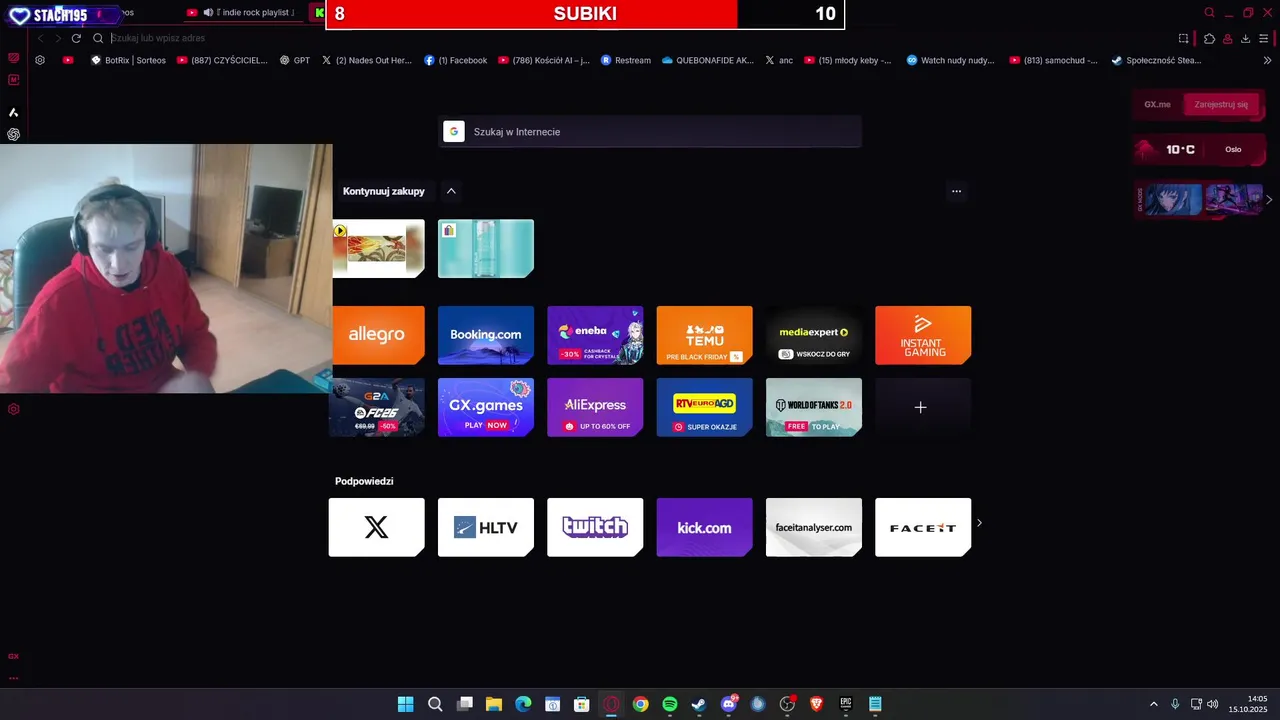This screenshot has height=720, width=1280.
Task: Open the ChatGPT sidebar icon
Action: point(14,134)
